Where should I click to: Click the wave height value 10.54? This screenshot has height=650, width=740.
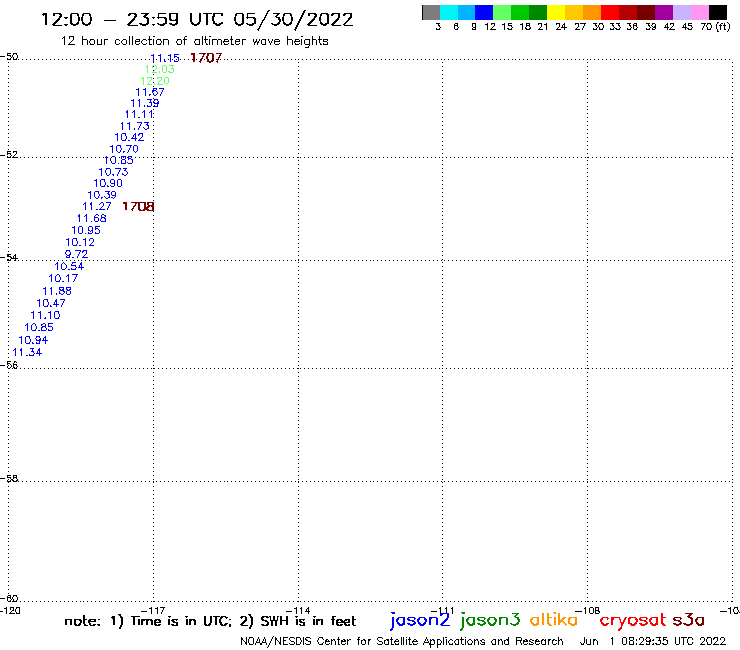(69, 266)
